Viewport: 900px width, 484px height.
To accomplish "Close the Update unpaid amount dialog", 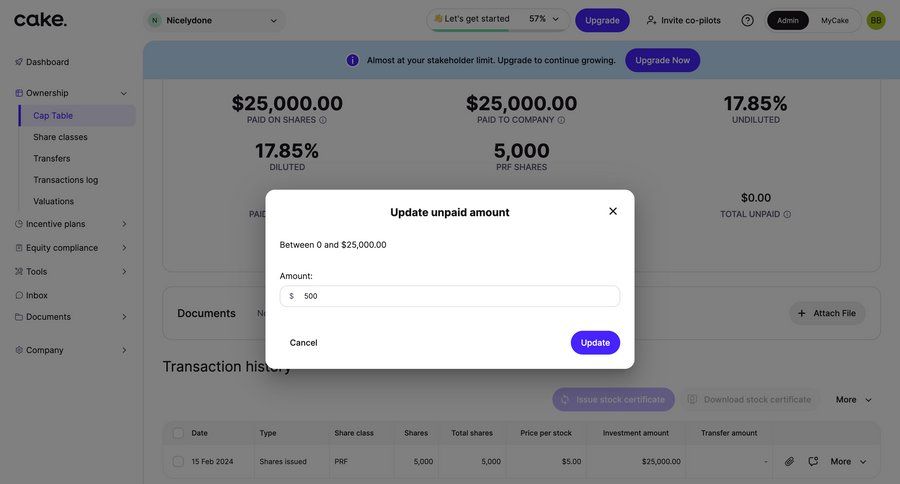I will pos(613,211).
